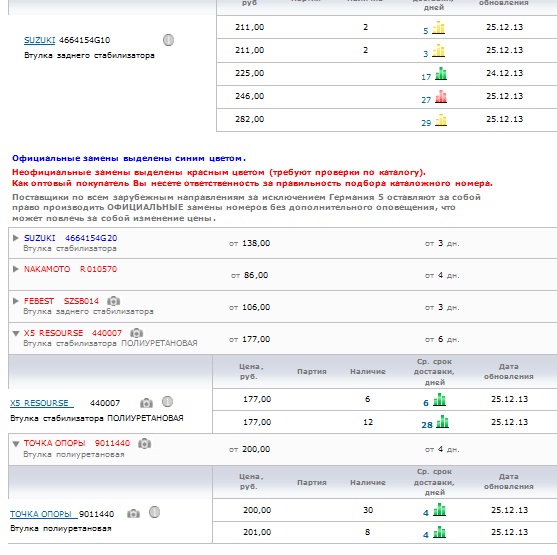Click info icon in X5 RESOURSE 440007 detail
This screenshot has height=555, width=557.
pyautogui.click(x=167, y=402)
